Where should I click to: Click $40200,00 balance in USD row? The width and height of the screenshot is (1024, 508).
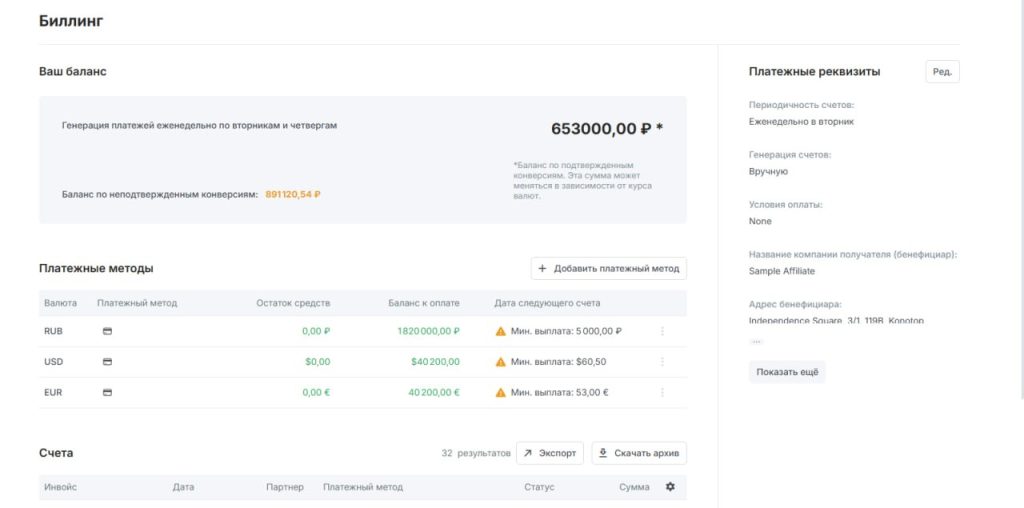click(436, 362)
